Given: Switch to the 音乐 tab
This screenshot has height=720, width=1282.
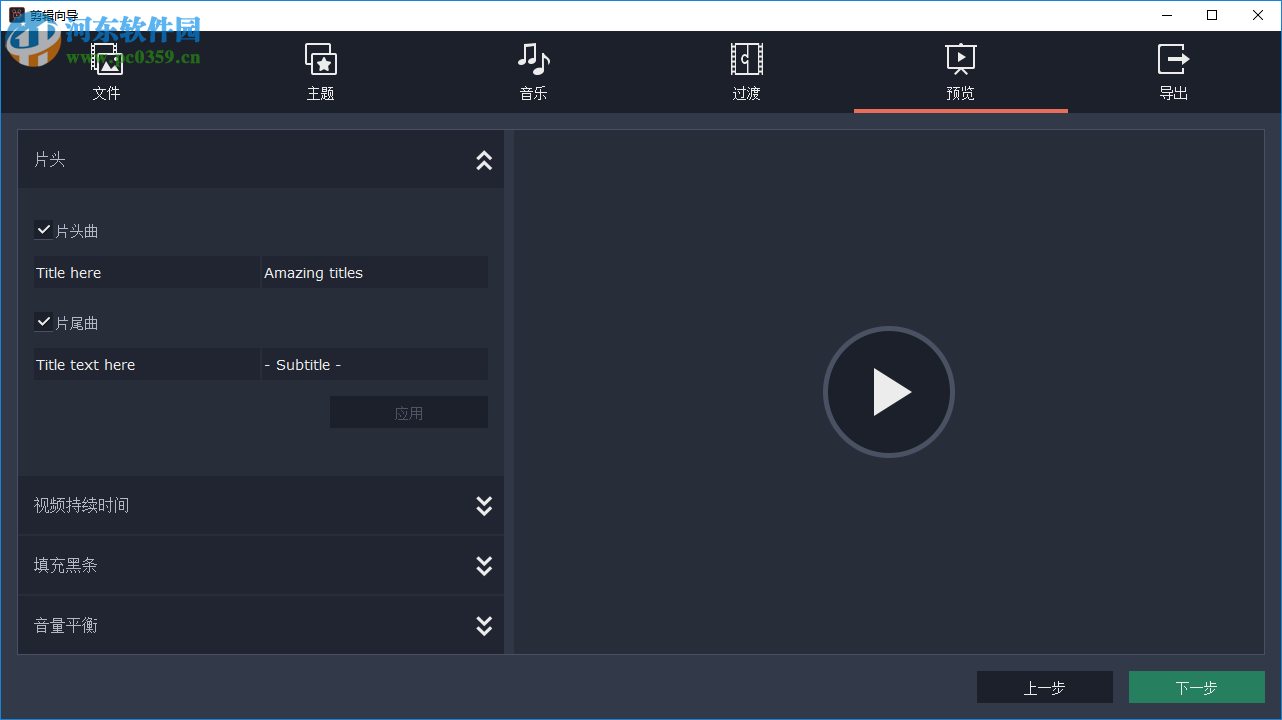Looking at the screenshot, I should 533,72.
